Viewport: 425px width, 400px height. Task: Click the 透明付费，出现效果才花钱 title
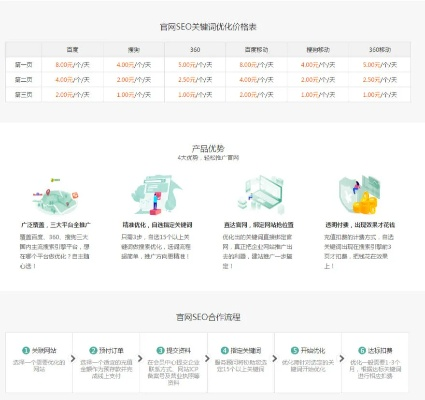(360, 225)
